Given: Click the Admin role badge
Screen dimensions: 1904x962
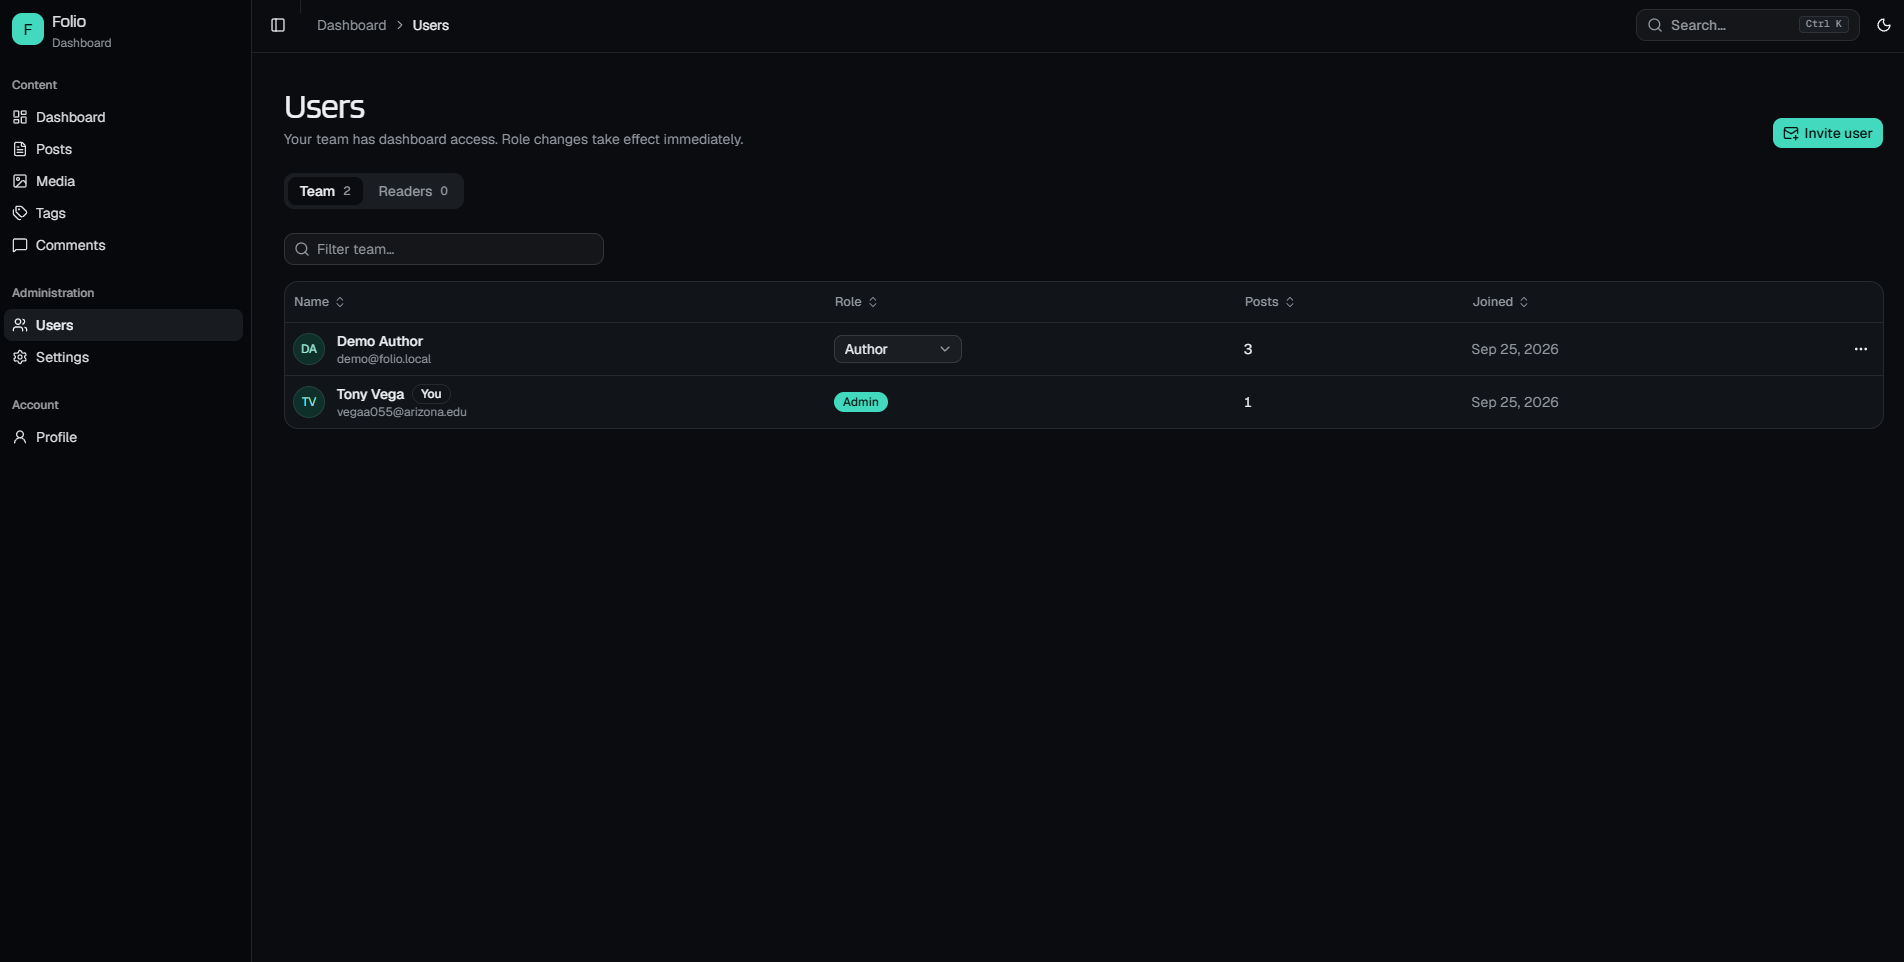Looking at the screenshot, I should pos(861,402).
